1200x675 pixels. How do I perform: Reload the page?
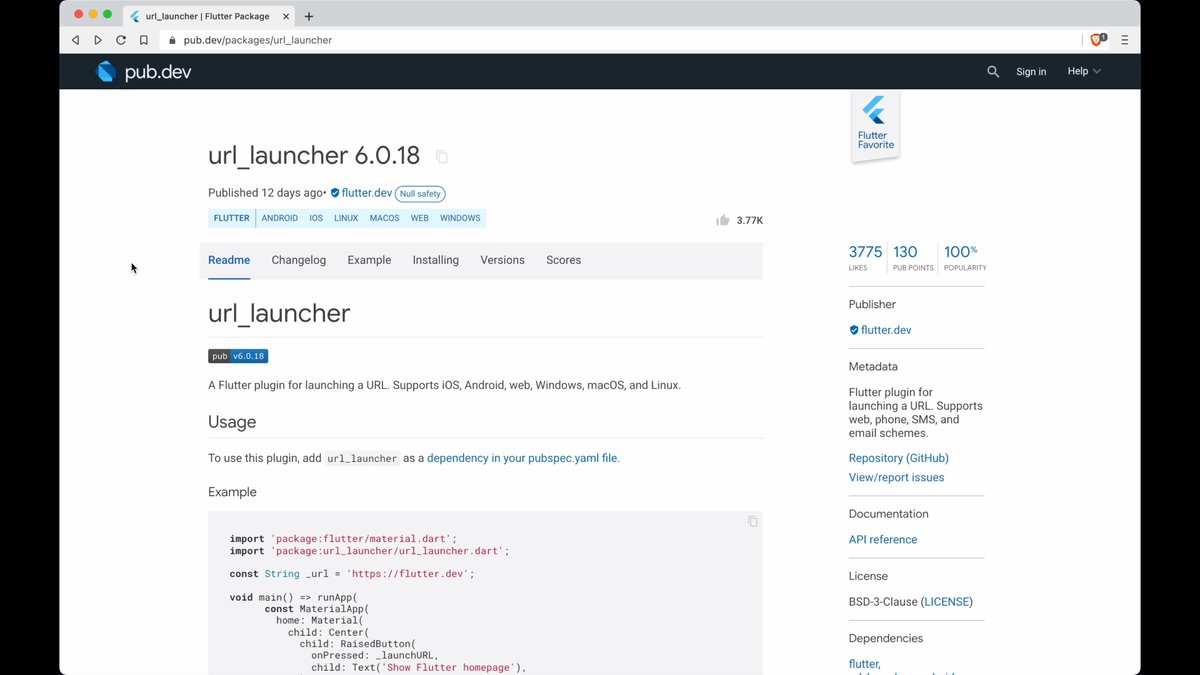point(121,40)
